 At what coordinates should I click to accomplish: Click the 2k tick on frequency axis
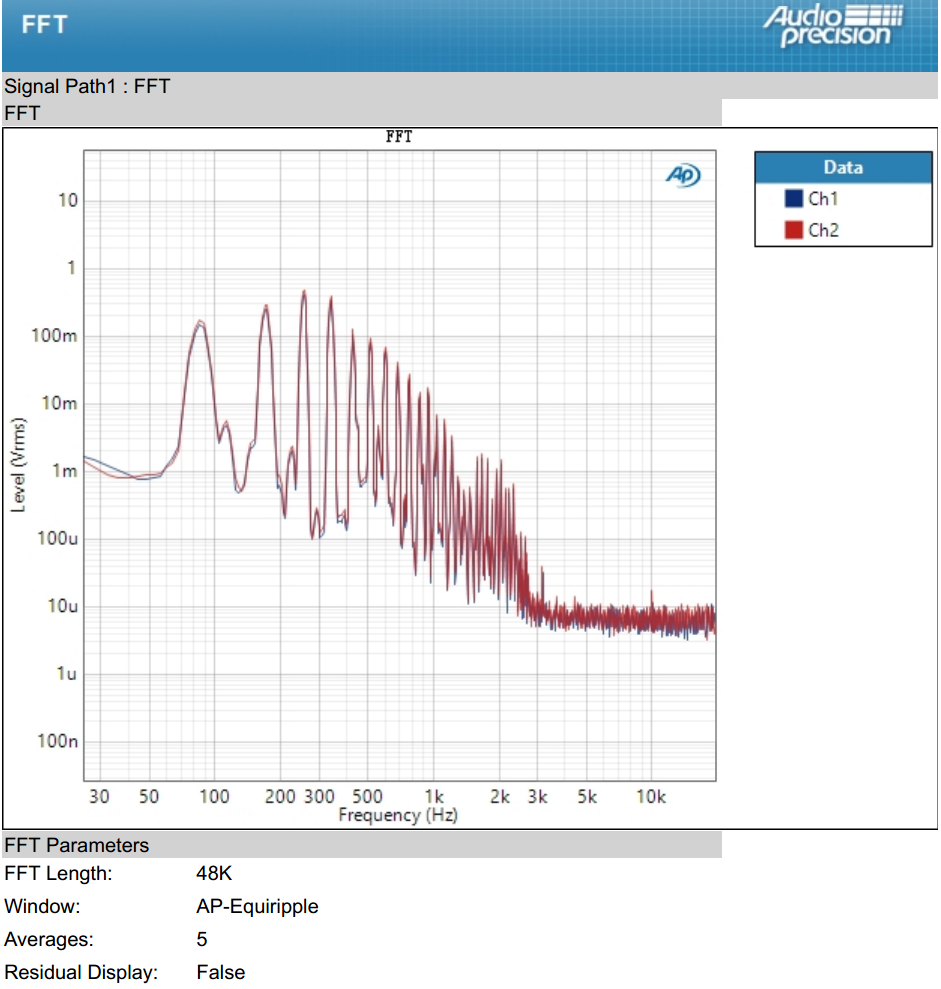click(500, 797)
